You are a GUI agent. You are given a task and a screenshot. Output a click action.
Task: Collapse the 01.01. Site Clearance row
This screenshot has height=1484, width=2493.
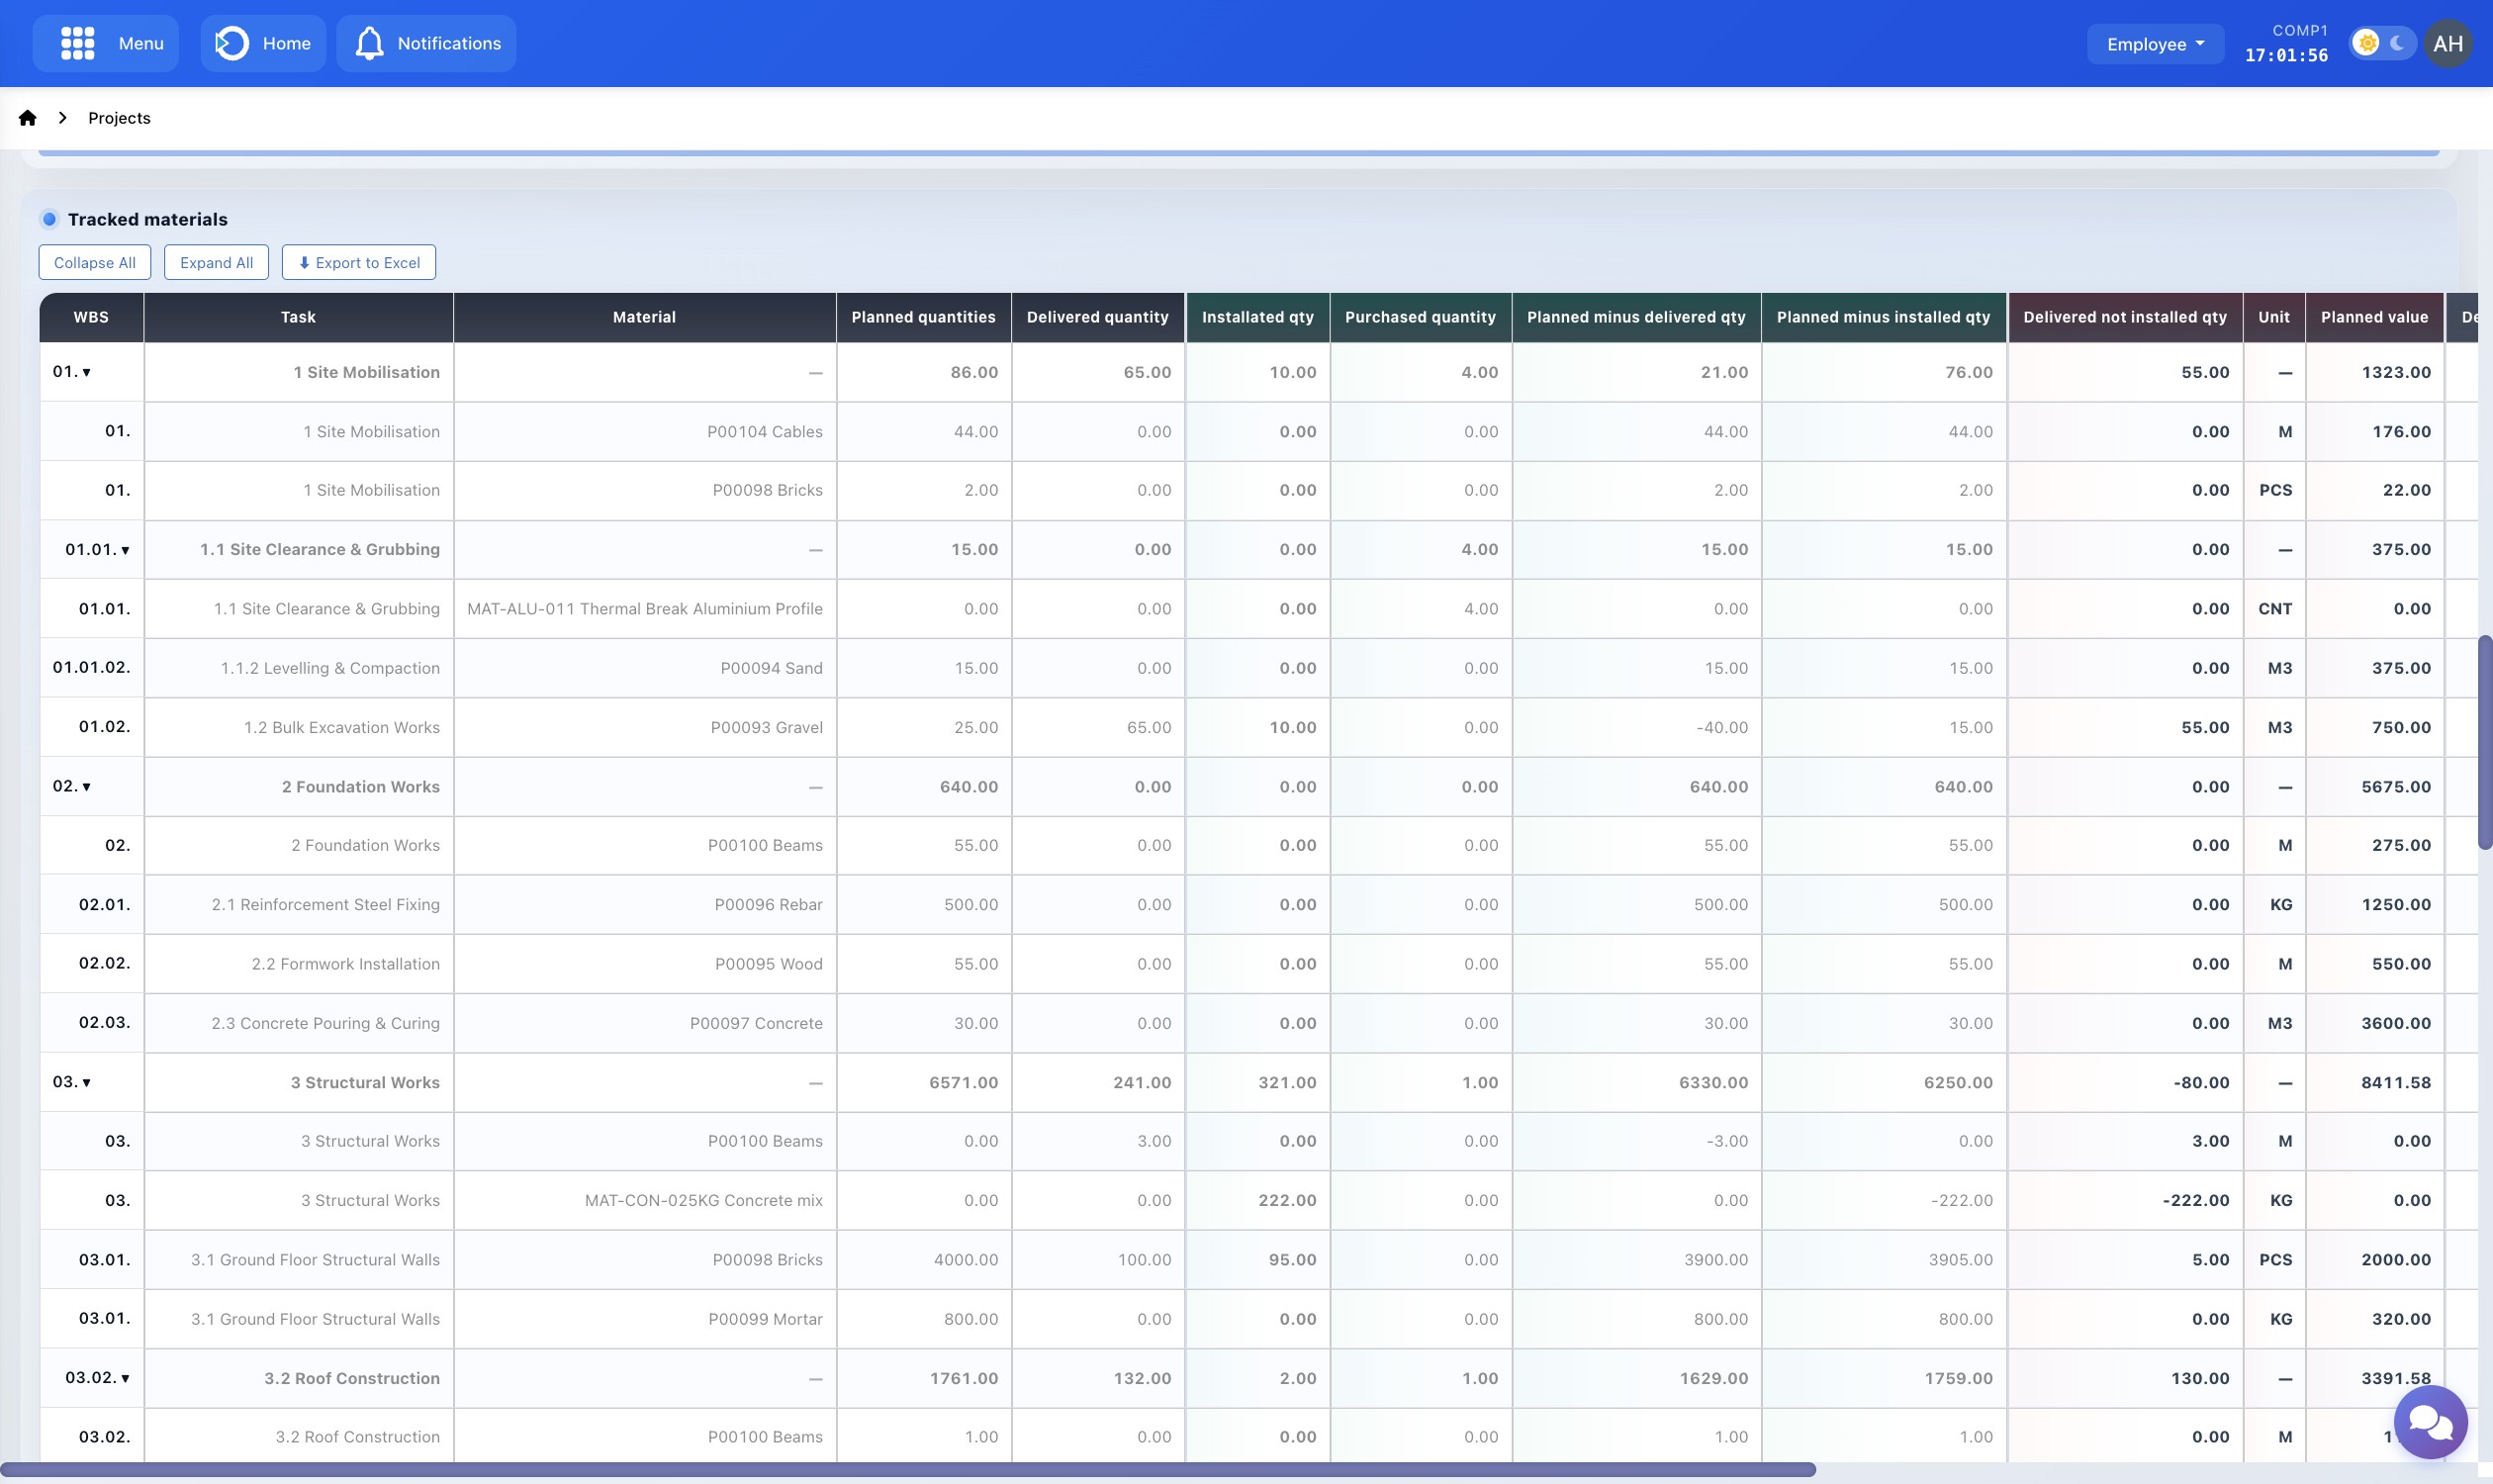[x=125, y=550]
